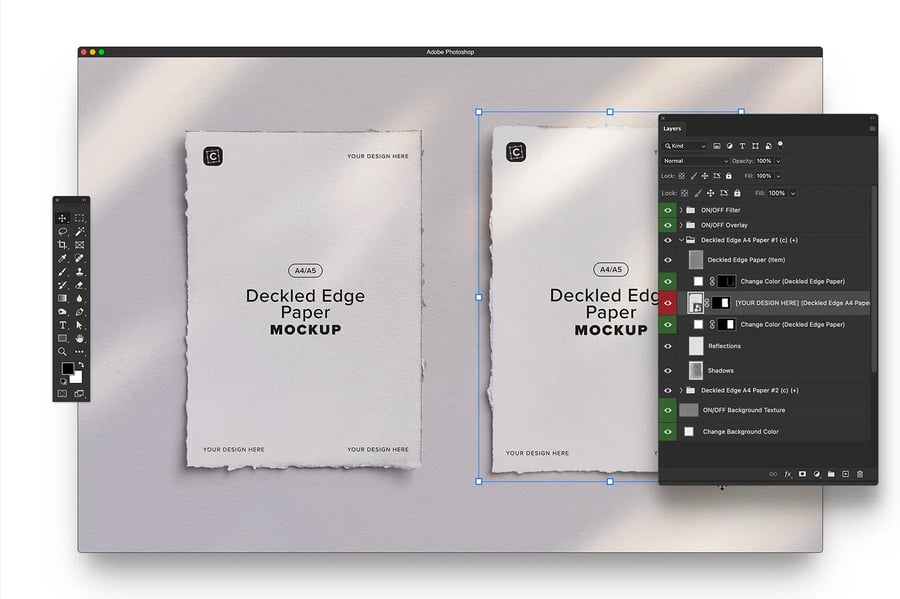Open the Layers panel options menu
900x599 pixels.
(x=872, y=128)
